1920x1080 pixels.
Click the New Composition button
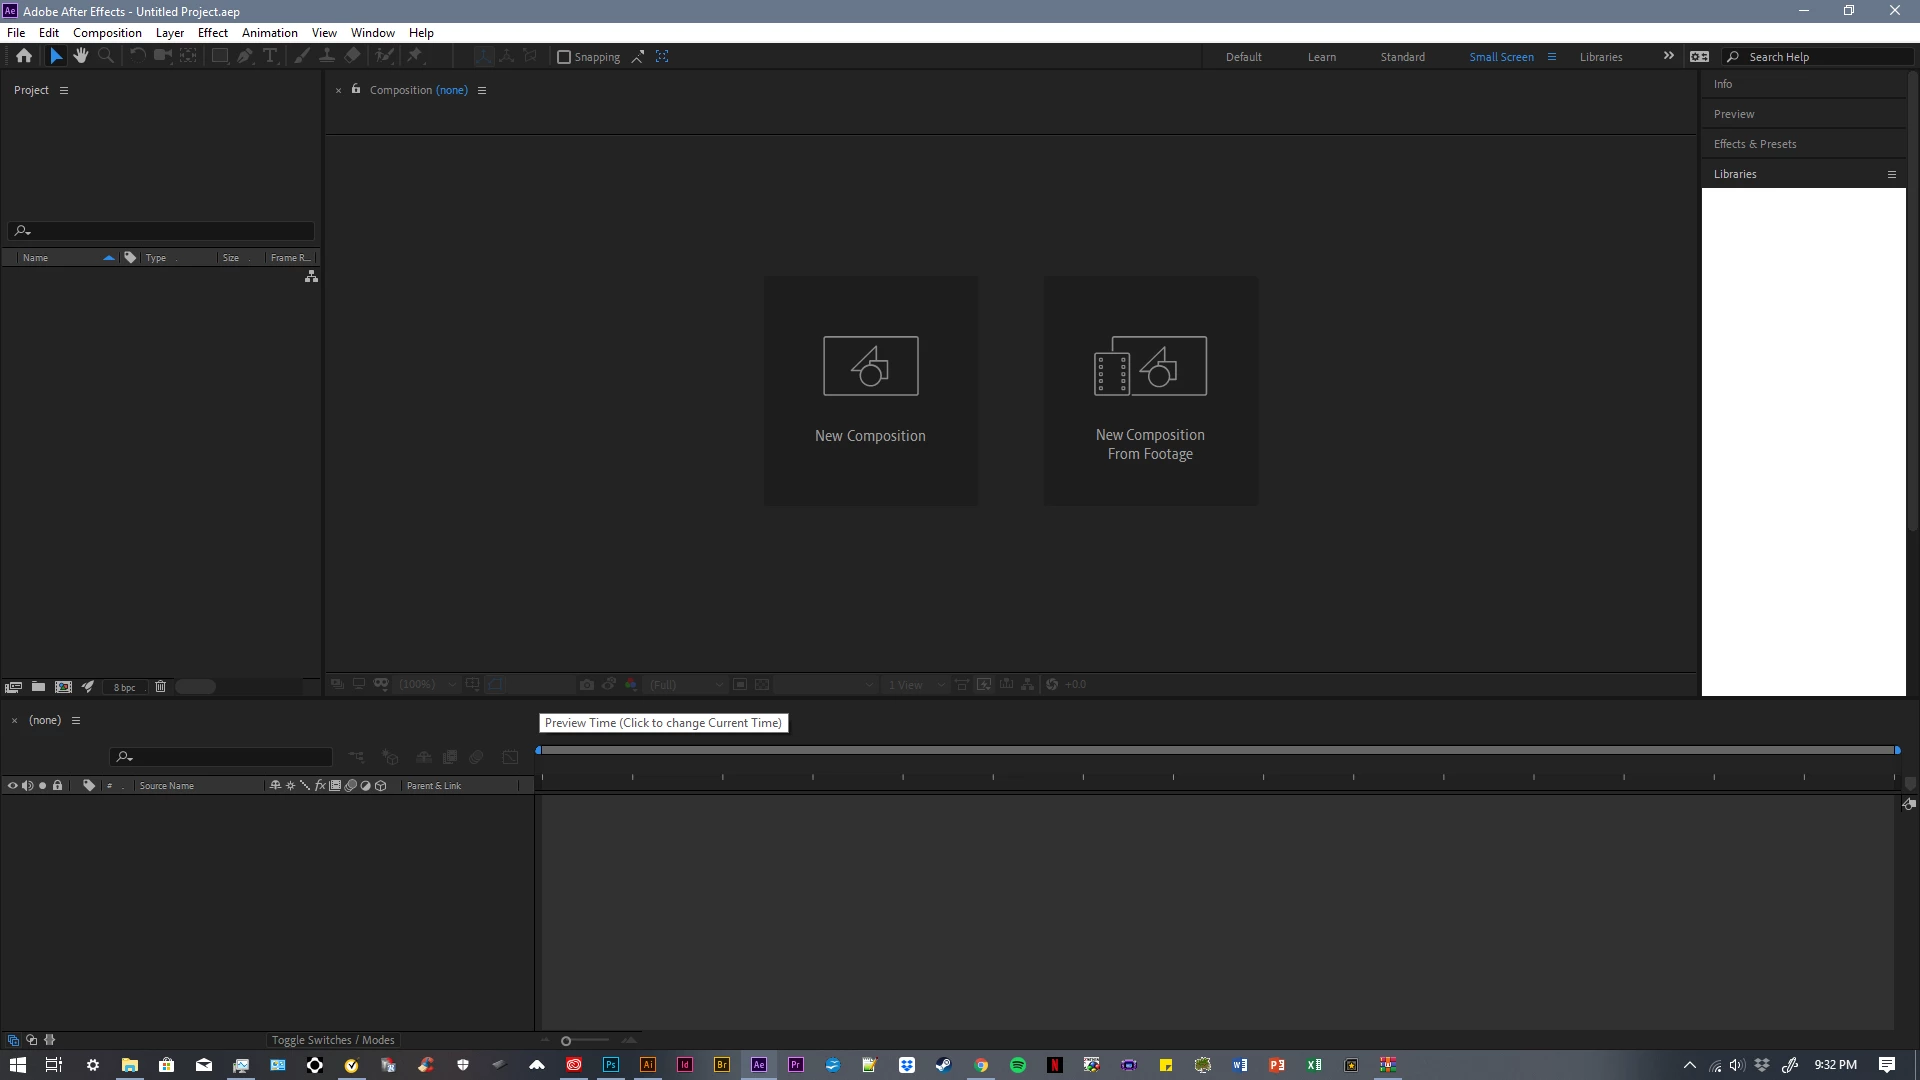click(870, 390)
